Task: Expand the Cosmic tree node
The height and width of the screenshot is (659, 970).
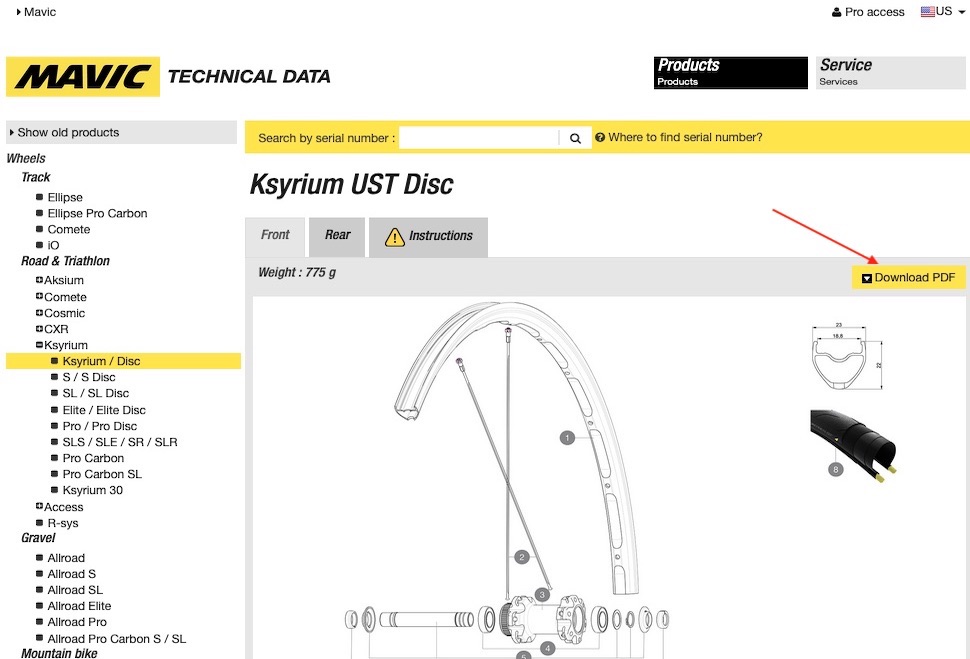Action: (x=39, y=313)
